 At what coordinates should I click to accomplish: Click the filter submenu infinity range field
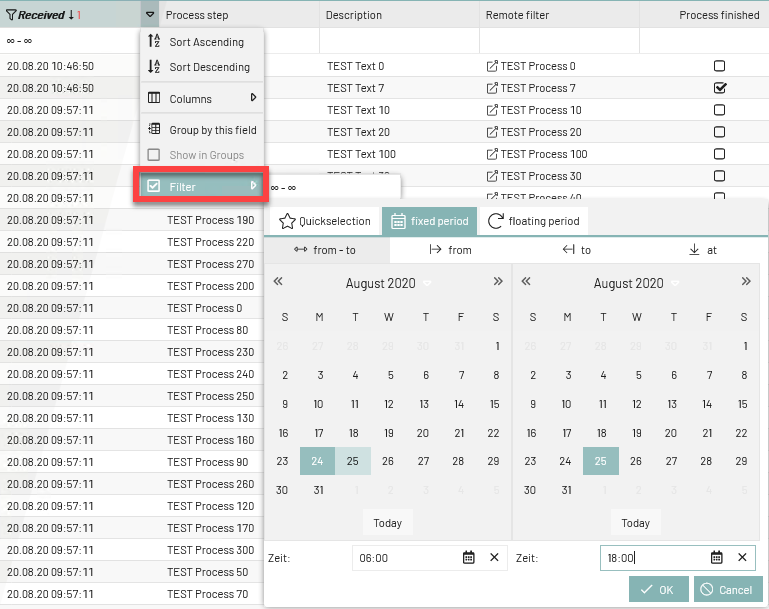[x=333, y=187]
